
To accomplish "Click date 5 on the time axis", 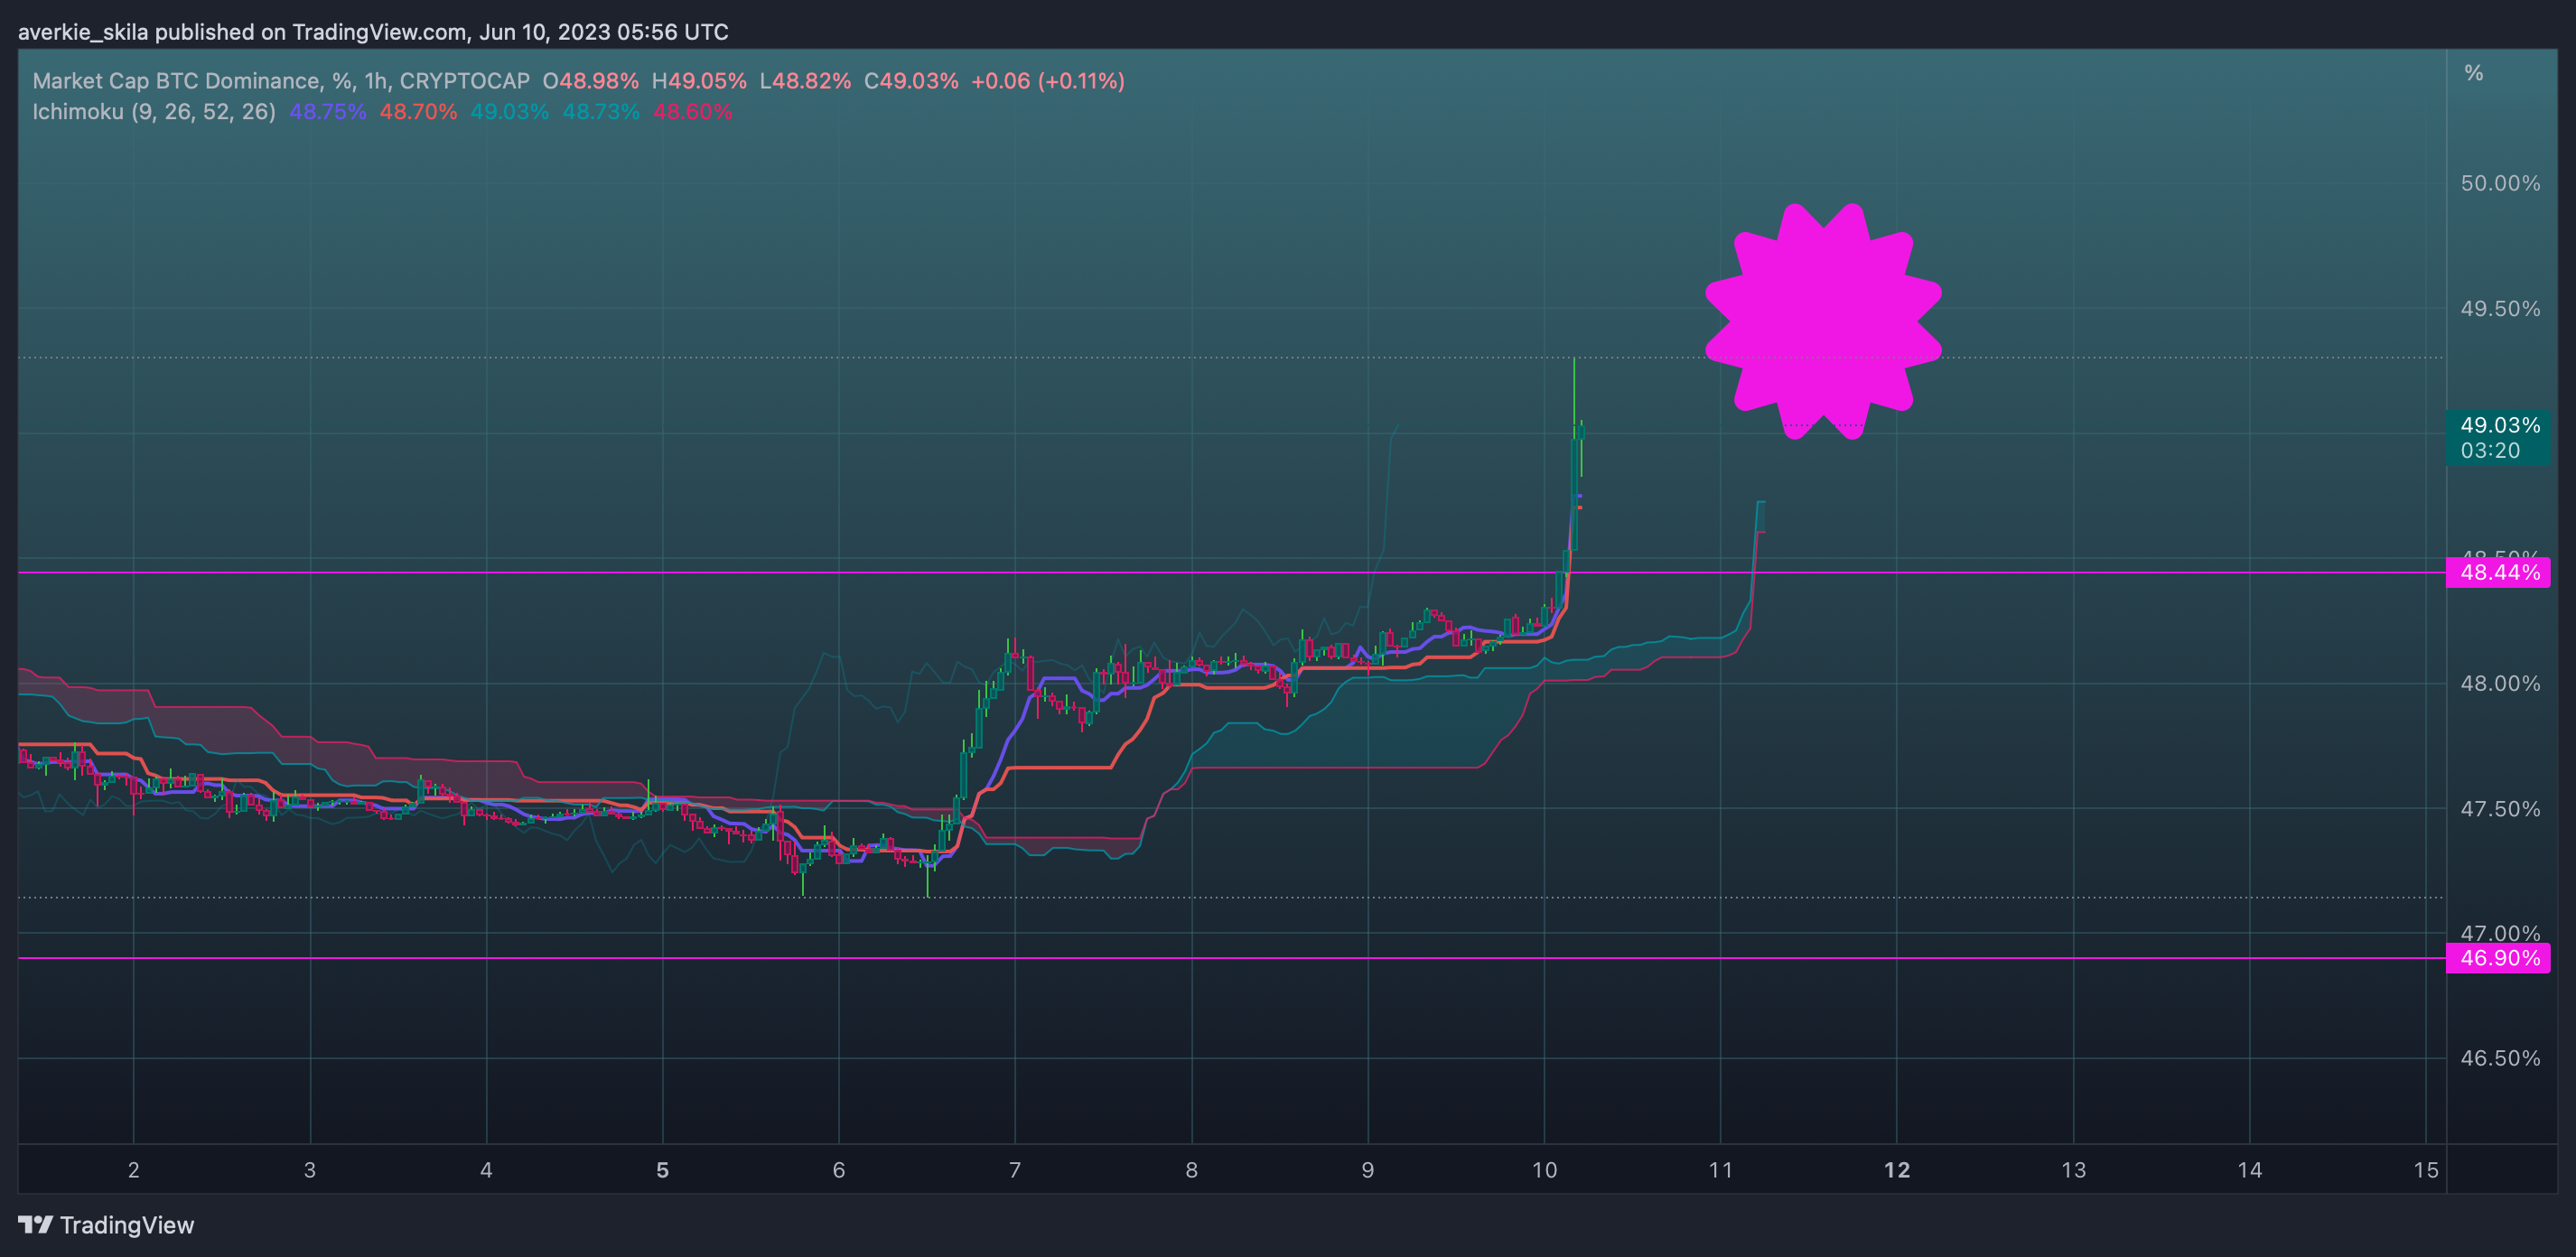I will click(662, 1170).
